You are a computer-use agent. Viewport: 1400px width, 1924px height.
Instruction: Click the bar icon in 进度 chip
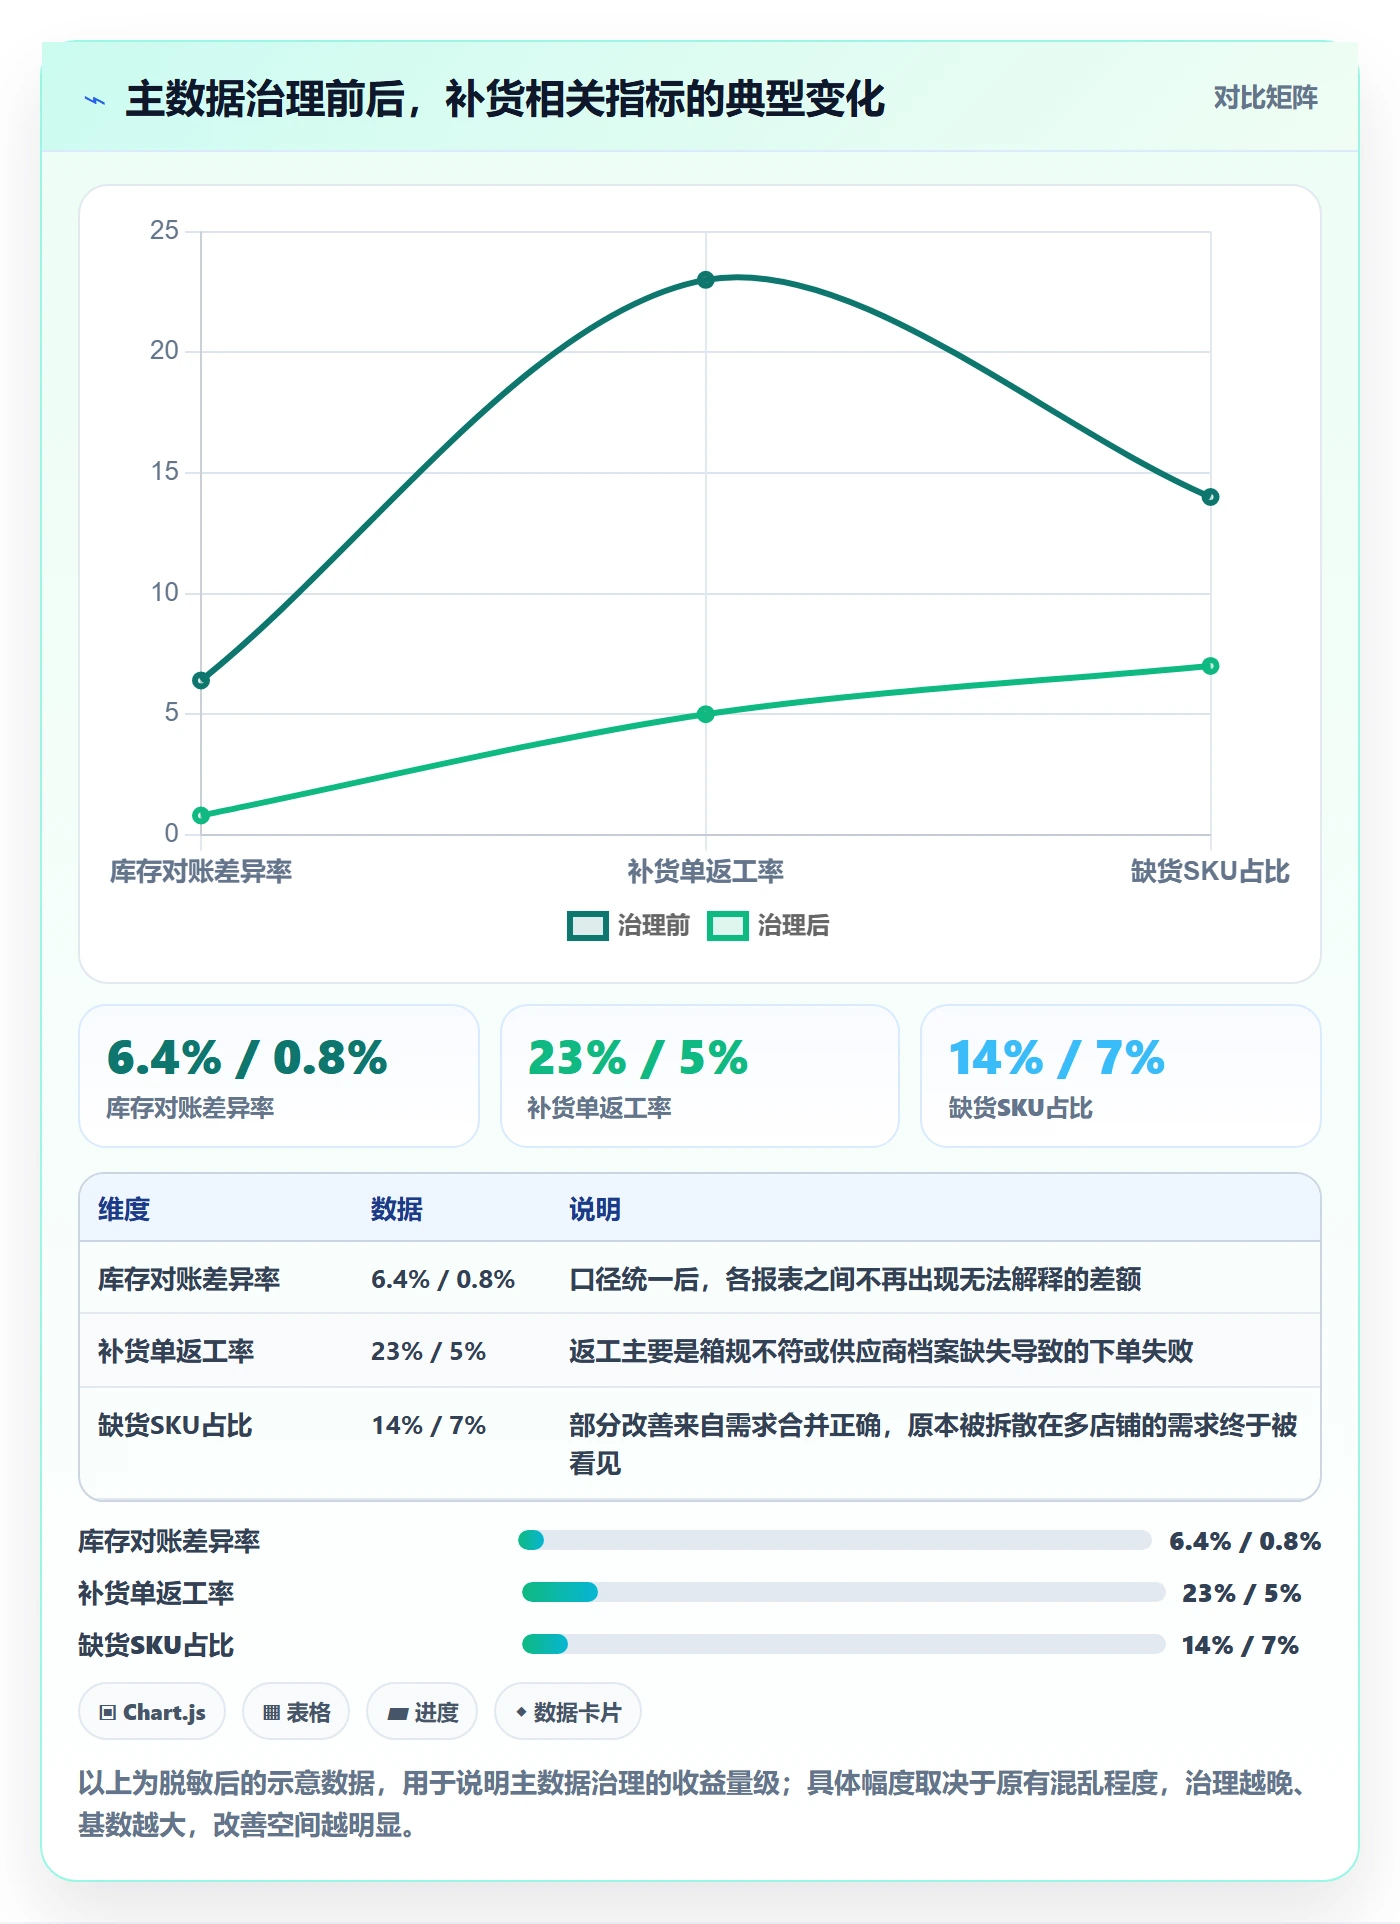click(397, 1714)
